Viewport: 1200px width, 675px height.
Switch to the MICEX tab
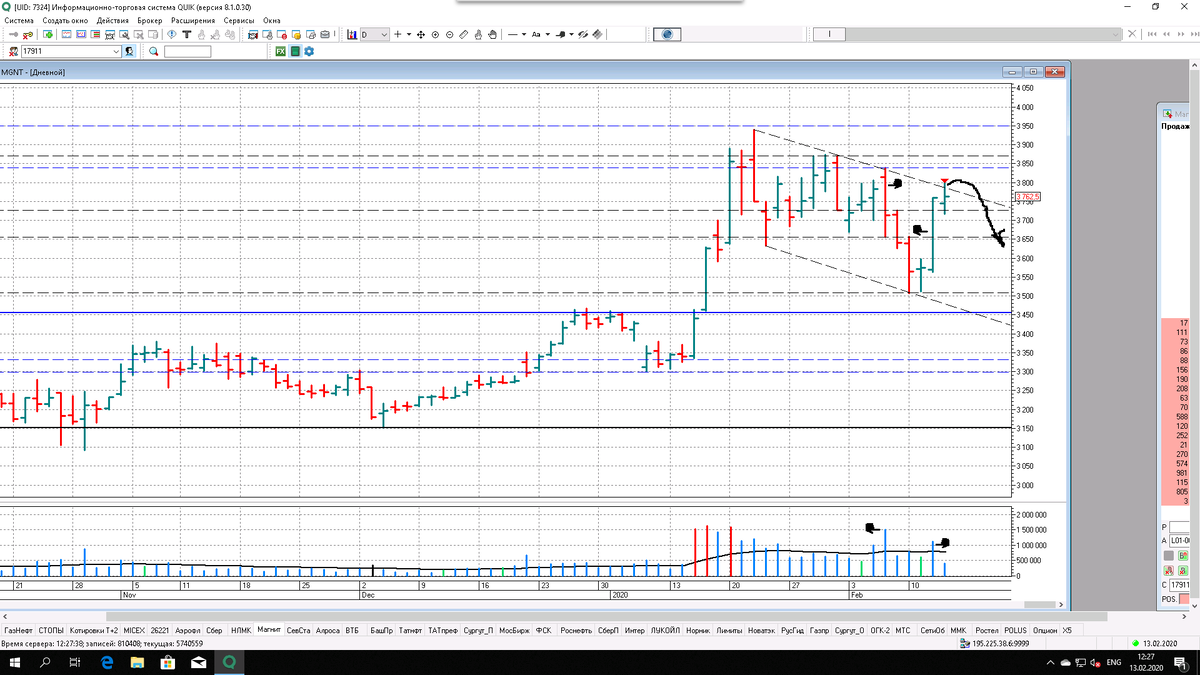pyautogui.click(x=134, y=631)
